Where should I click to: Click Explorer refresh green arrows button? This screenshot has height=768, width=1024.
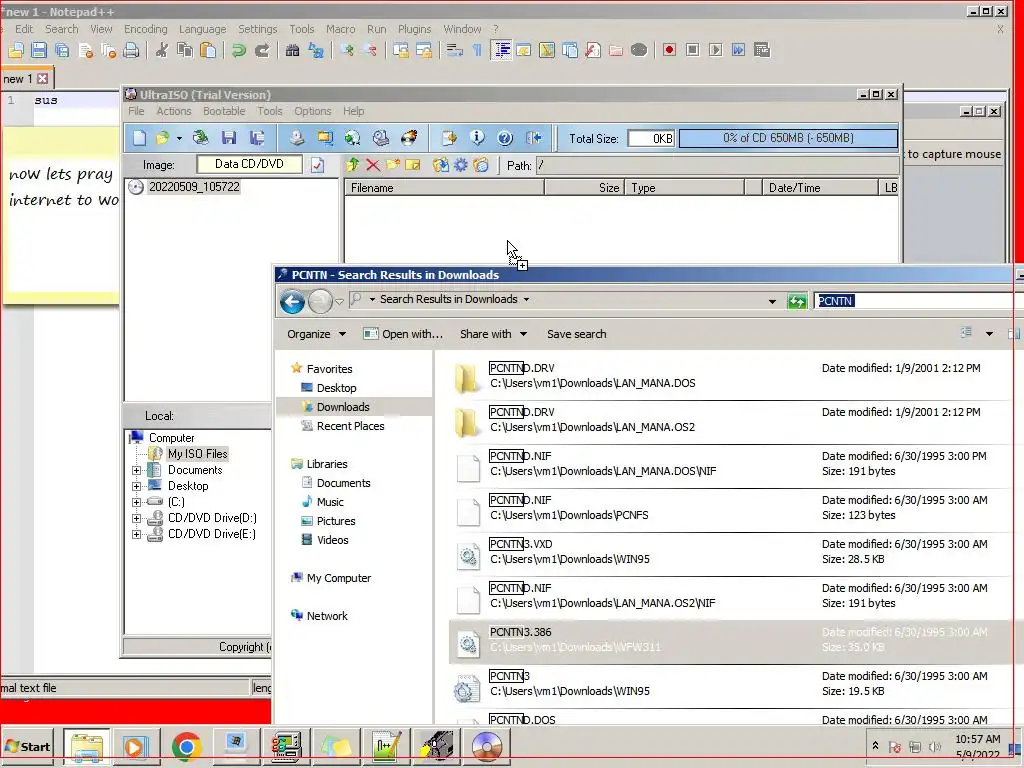tap(797, 301)
